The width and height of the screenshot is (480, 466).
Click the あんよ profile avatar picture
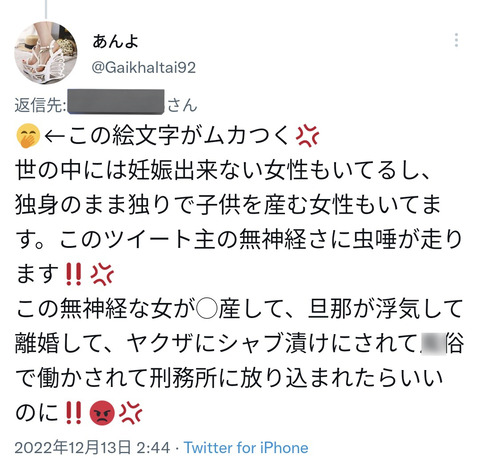46,53
